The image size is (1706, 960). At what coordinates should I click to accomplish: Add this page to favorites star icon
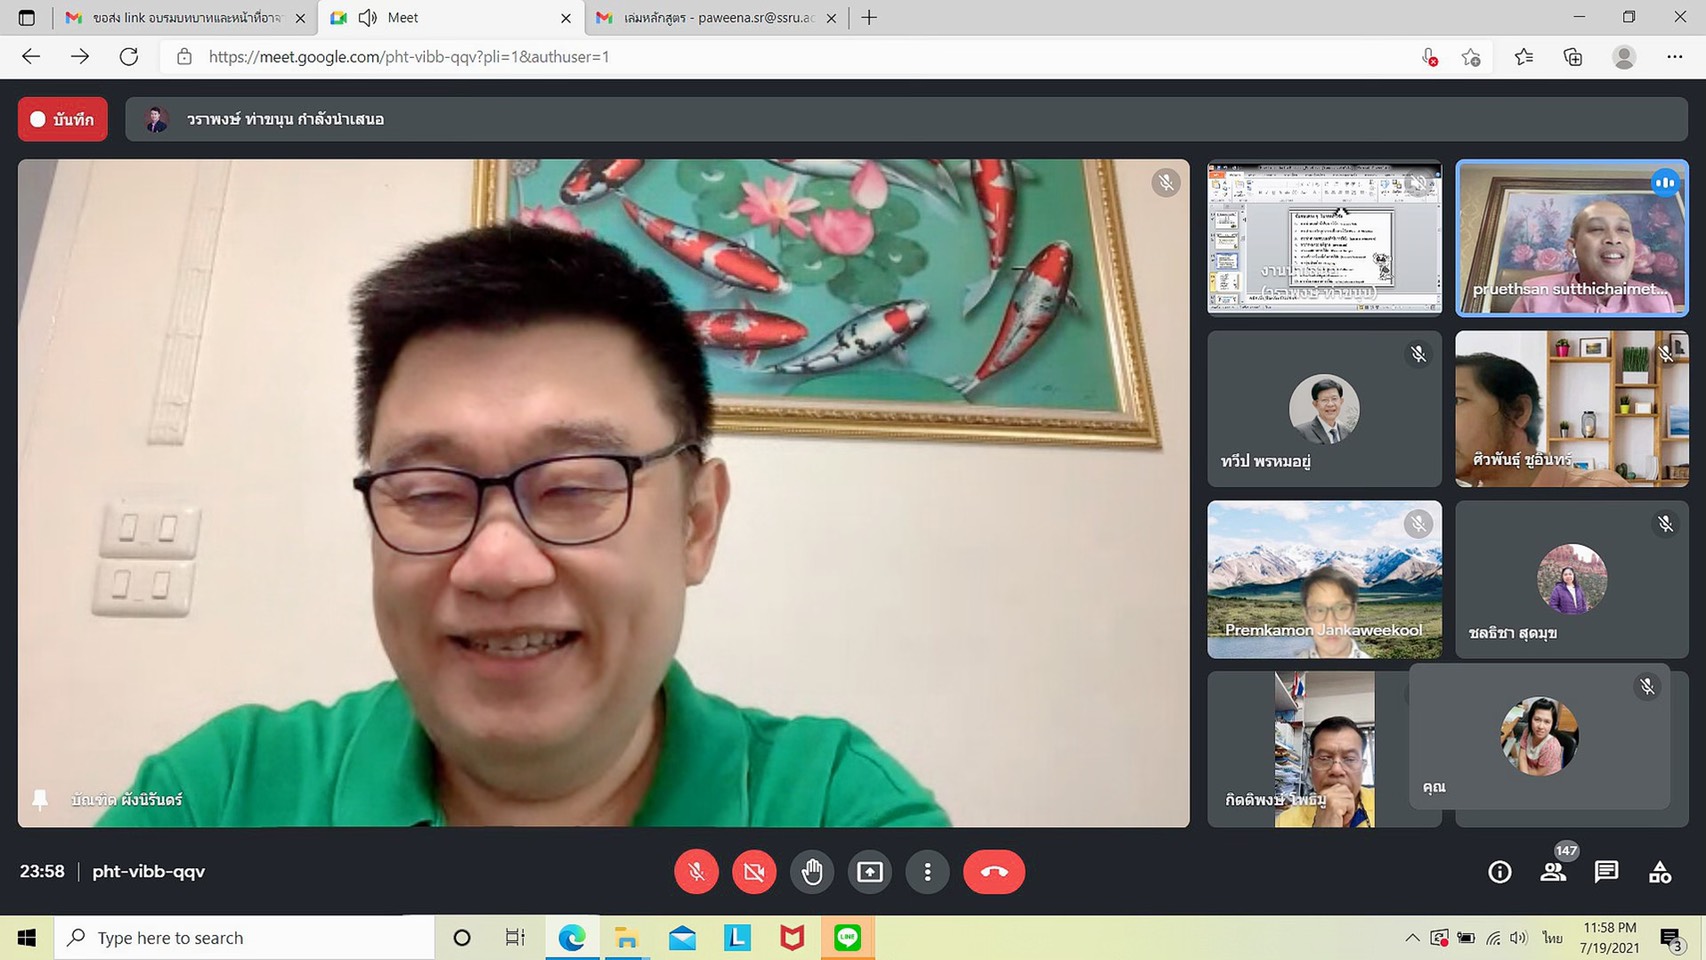pyautogui.click(x=1471, y=57)
